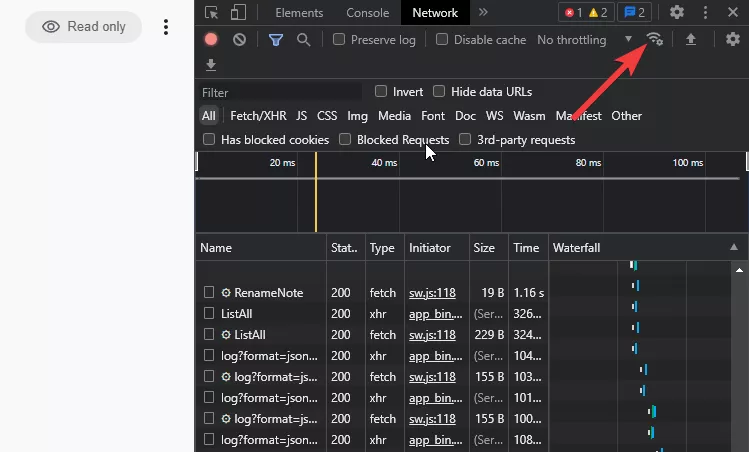Filter by CSS requests
Screen dimensions: 749x452
pos(327,116)
